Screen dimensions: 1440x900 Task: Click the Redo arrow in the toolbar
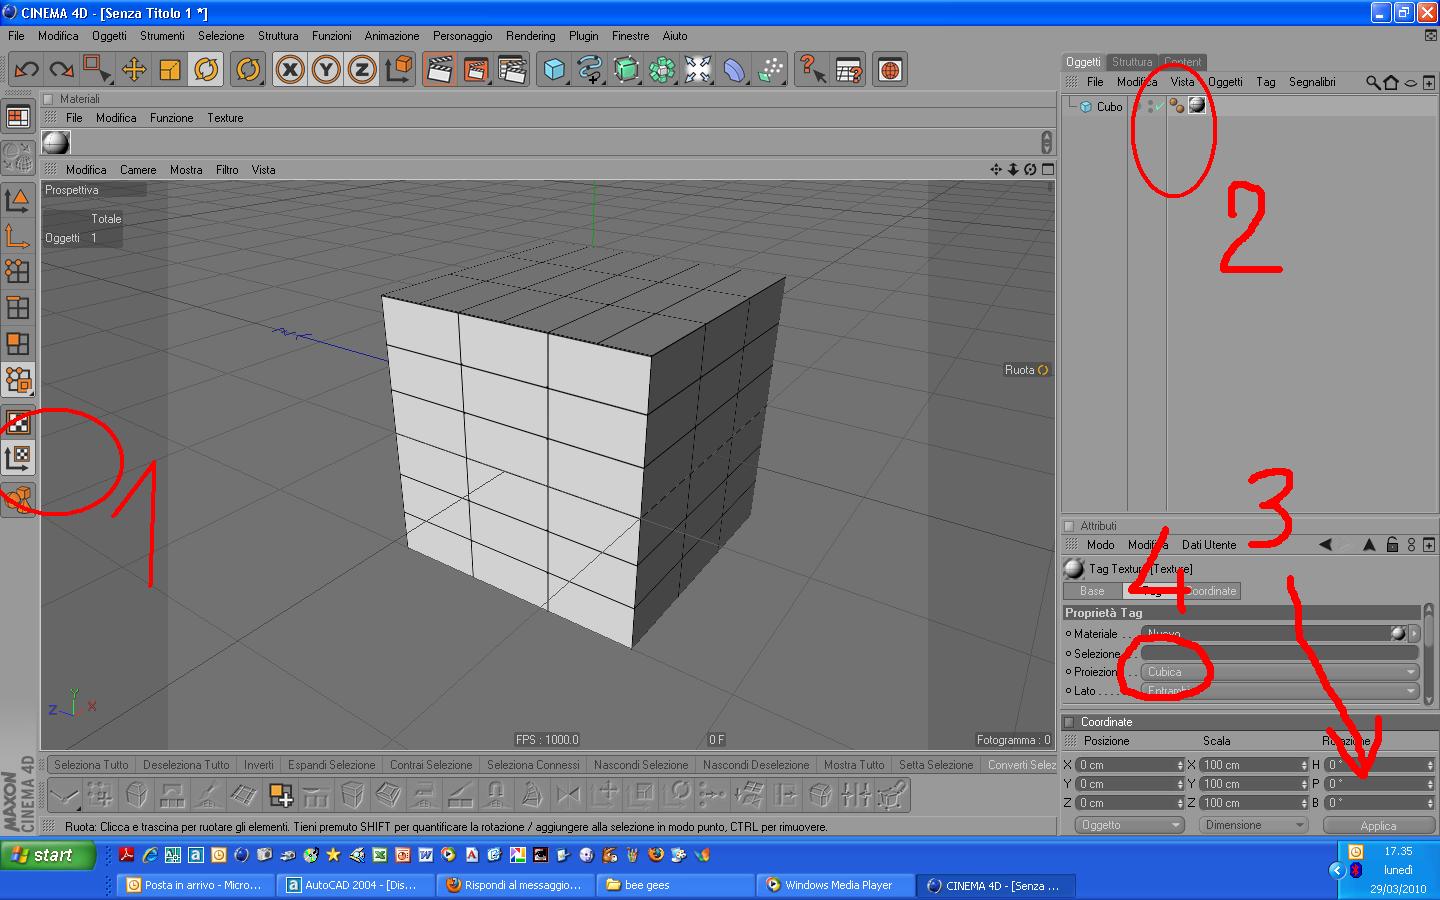click(x=62, y=70)
